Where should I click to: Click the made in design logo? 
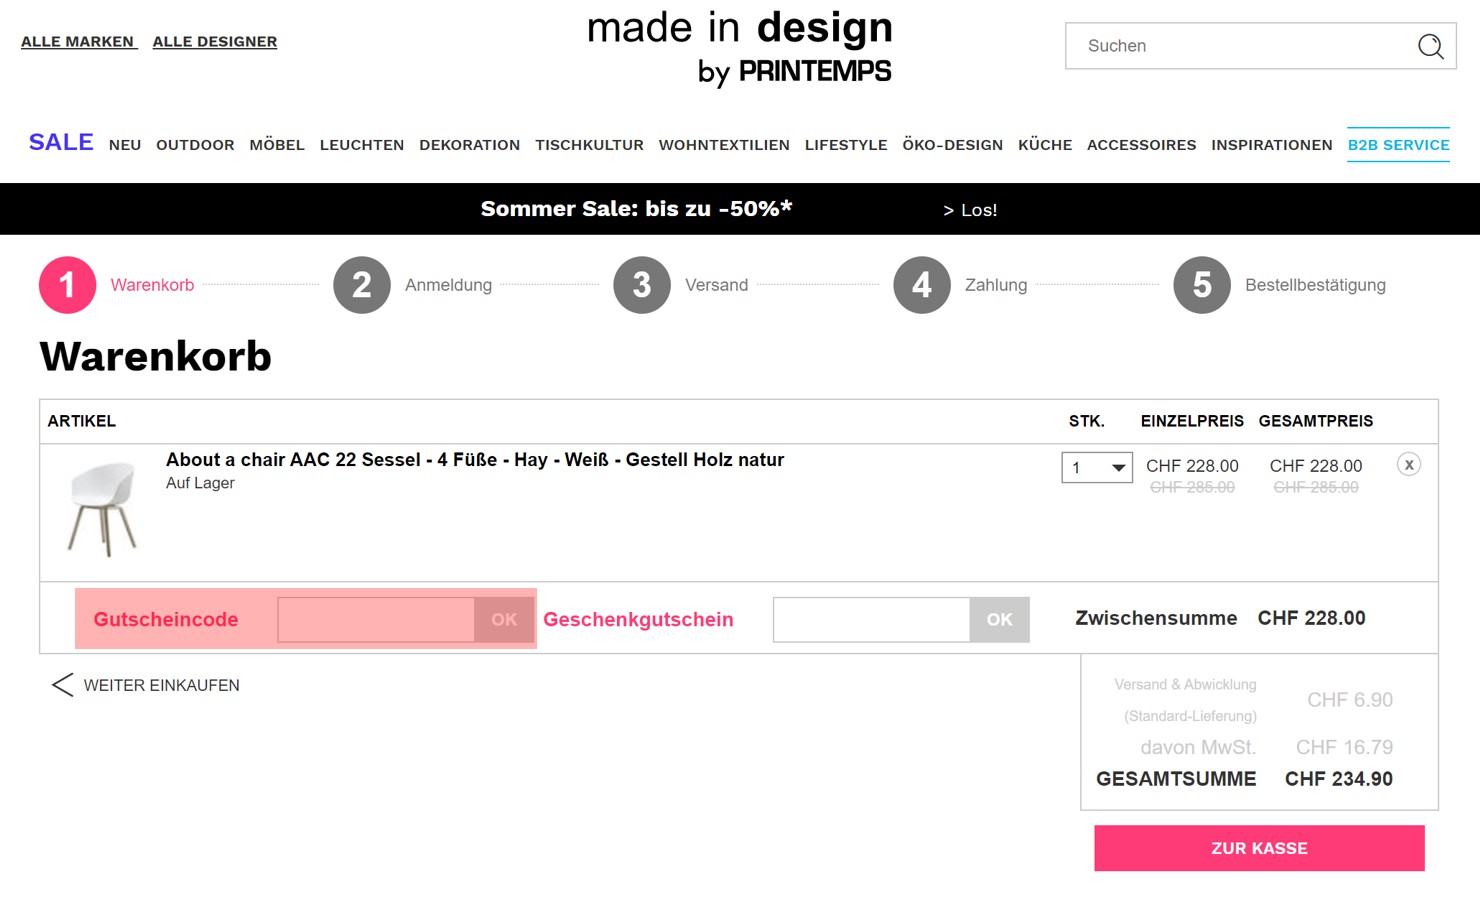[x=740, y=48]
